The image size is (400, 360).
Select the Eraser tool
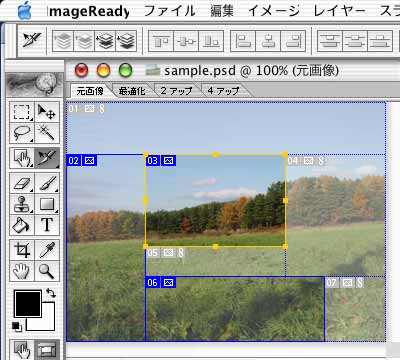click(22, 183)
